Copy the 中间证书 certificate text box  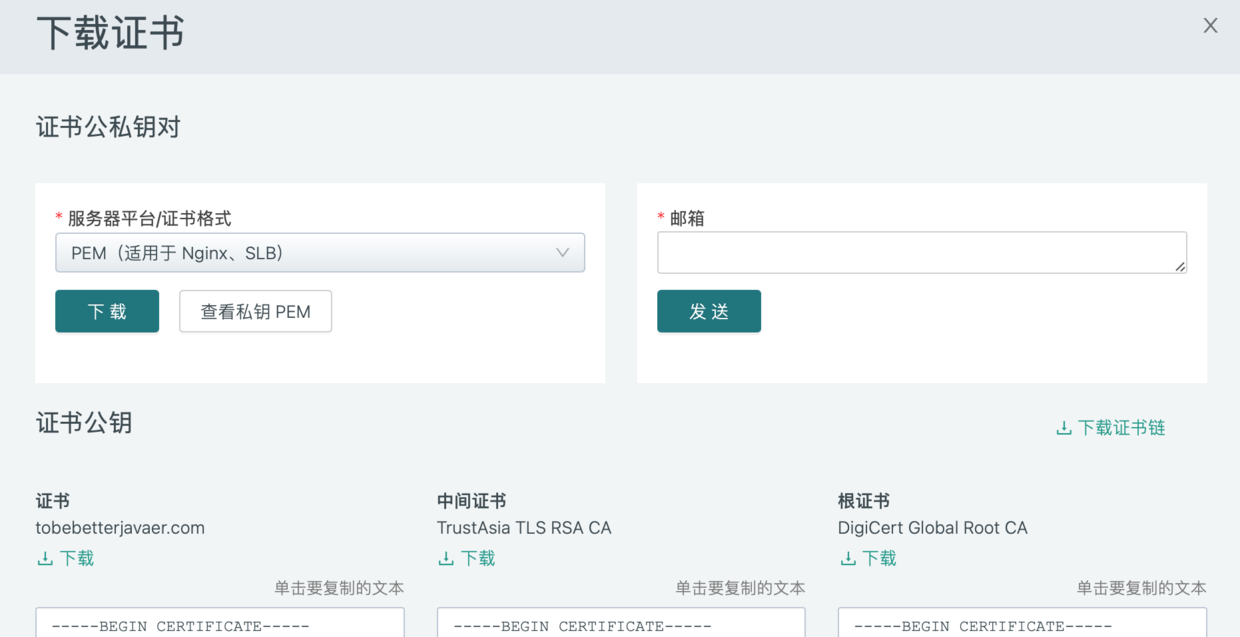pos(621,624)
